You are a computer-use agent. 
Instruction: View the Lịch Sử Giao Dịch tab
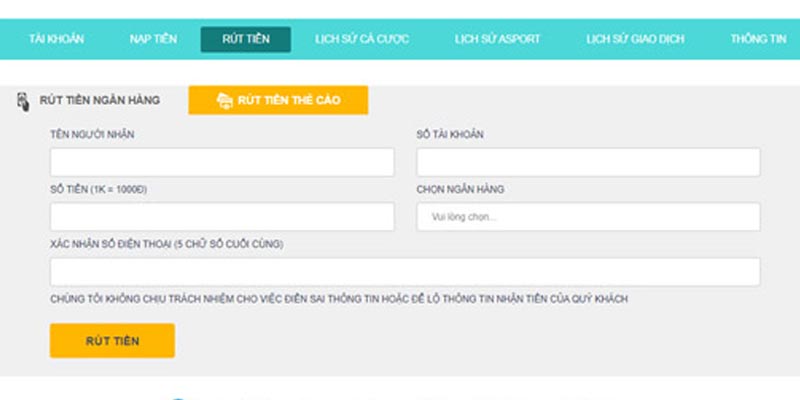[x=635, y=39]
